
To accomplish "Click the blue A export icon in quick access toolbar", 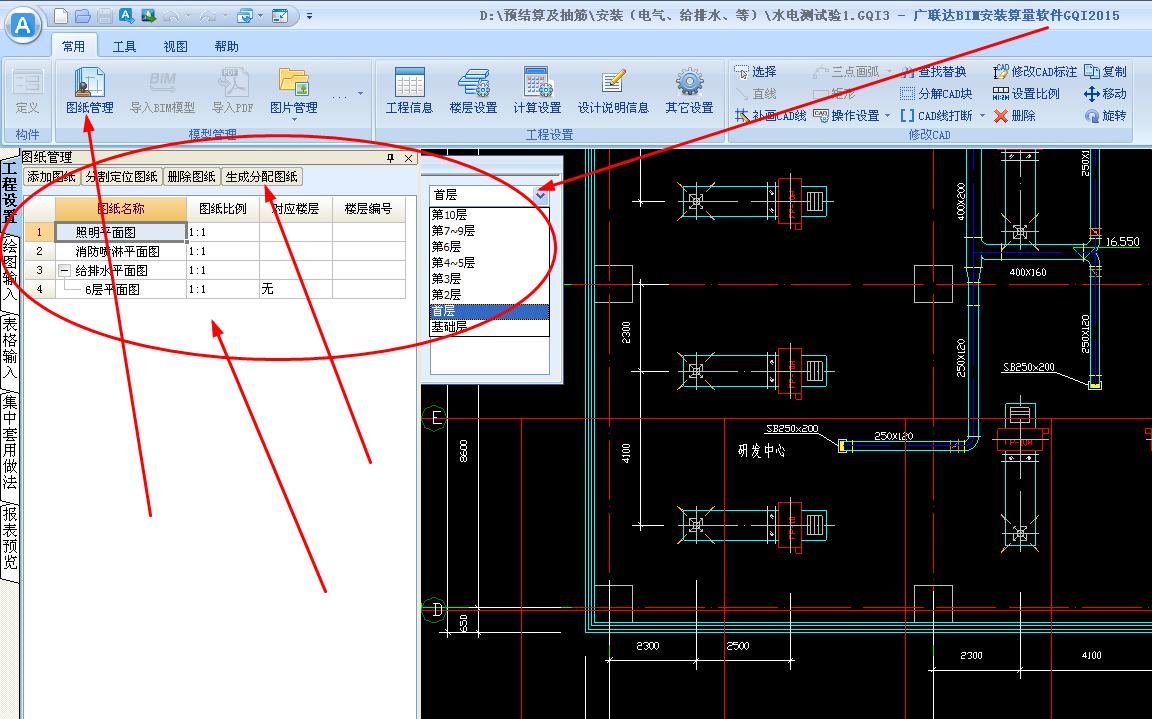I will [x=126, y=15].
